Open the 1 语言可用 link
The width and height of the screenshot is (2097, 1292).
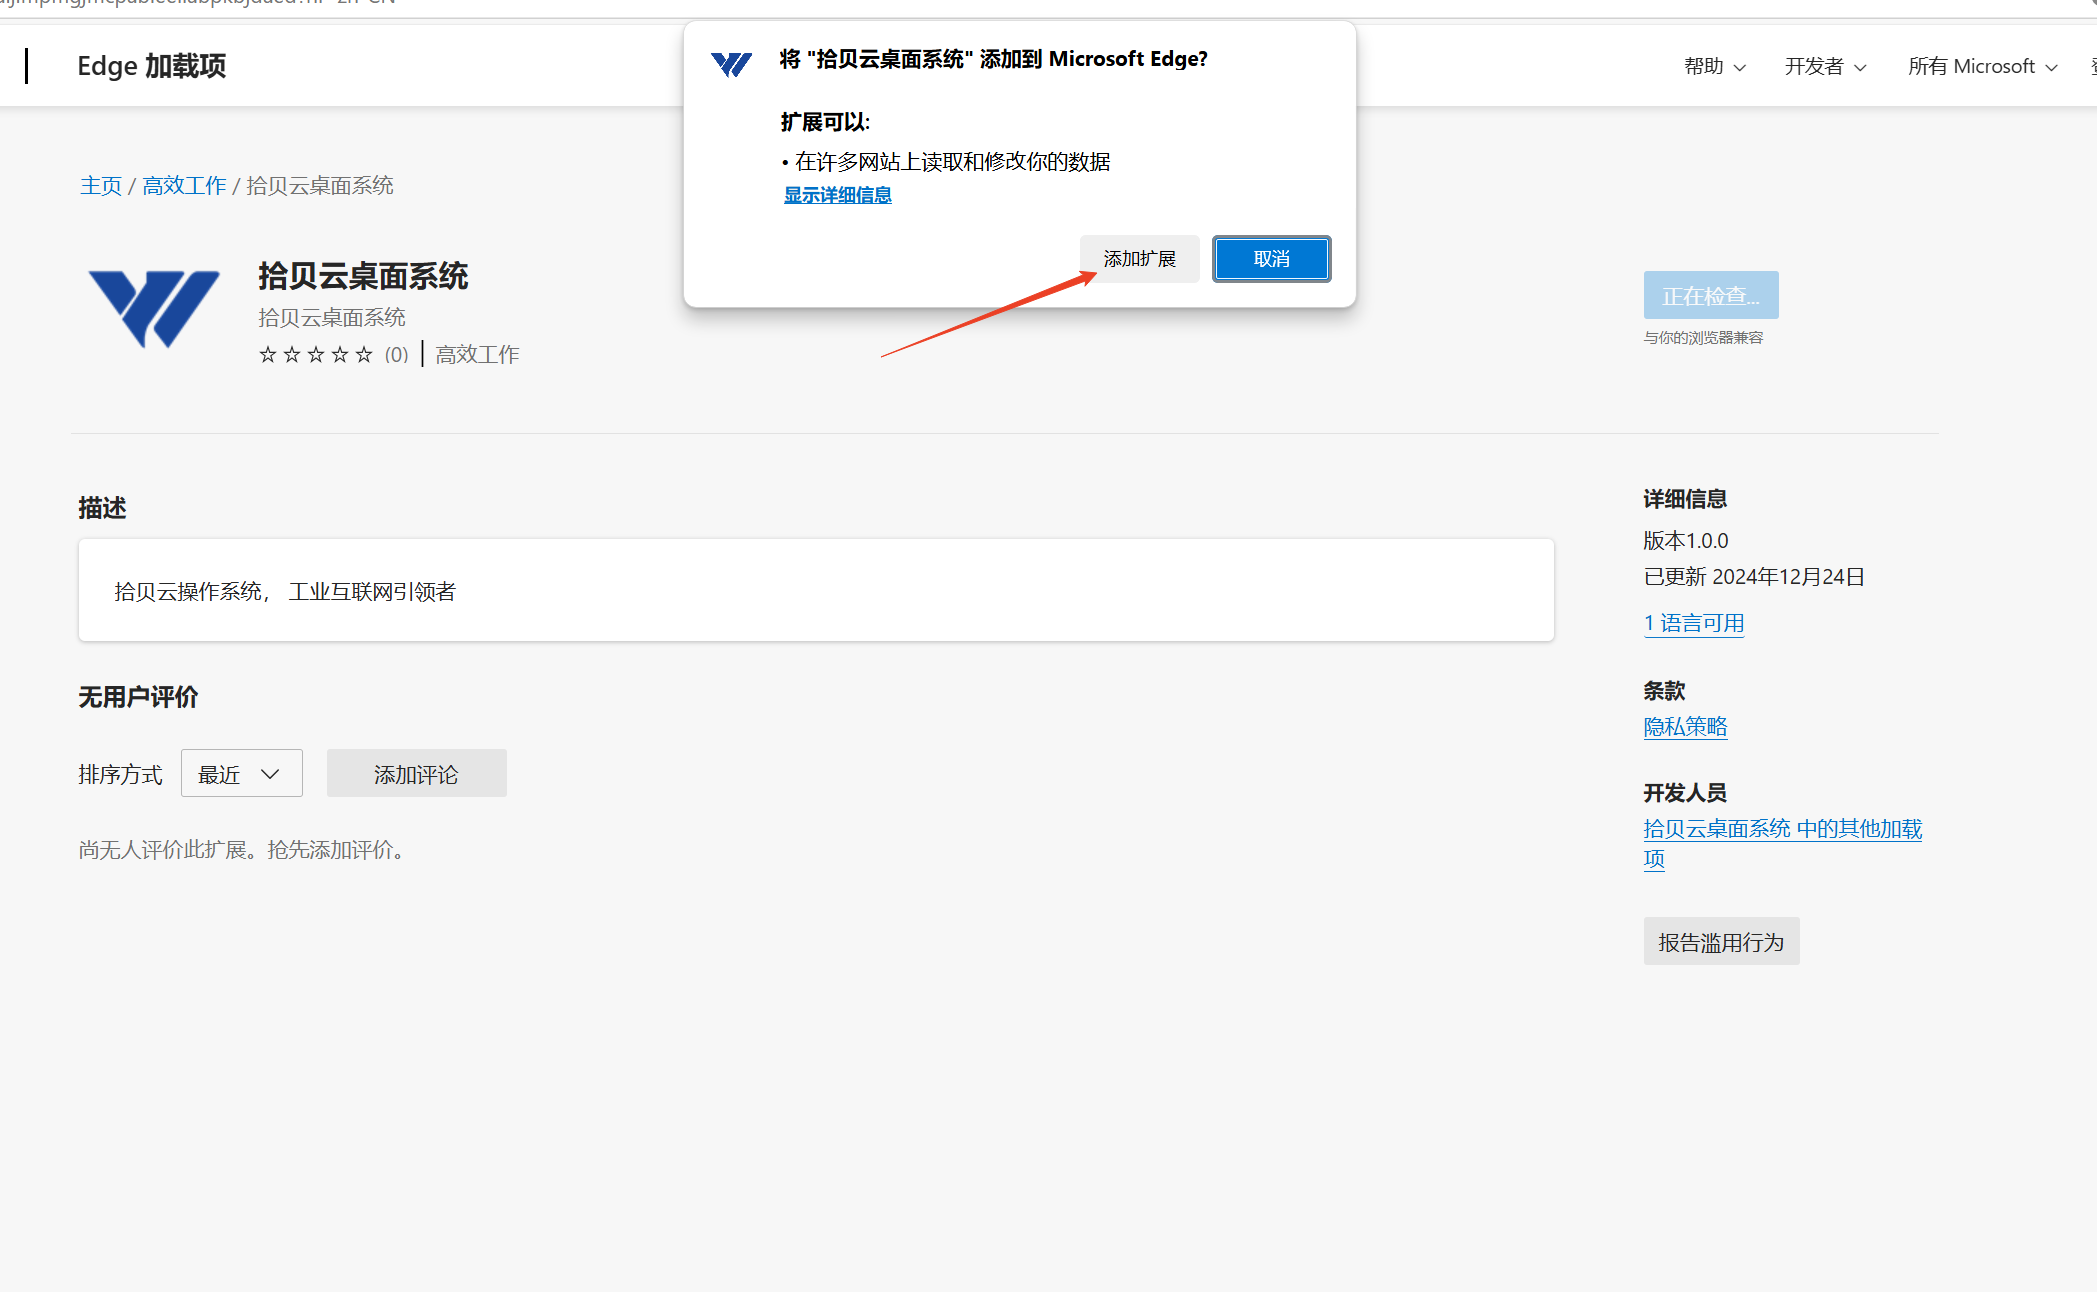tap(1694, 623)
